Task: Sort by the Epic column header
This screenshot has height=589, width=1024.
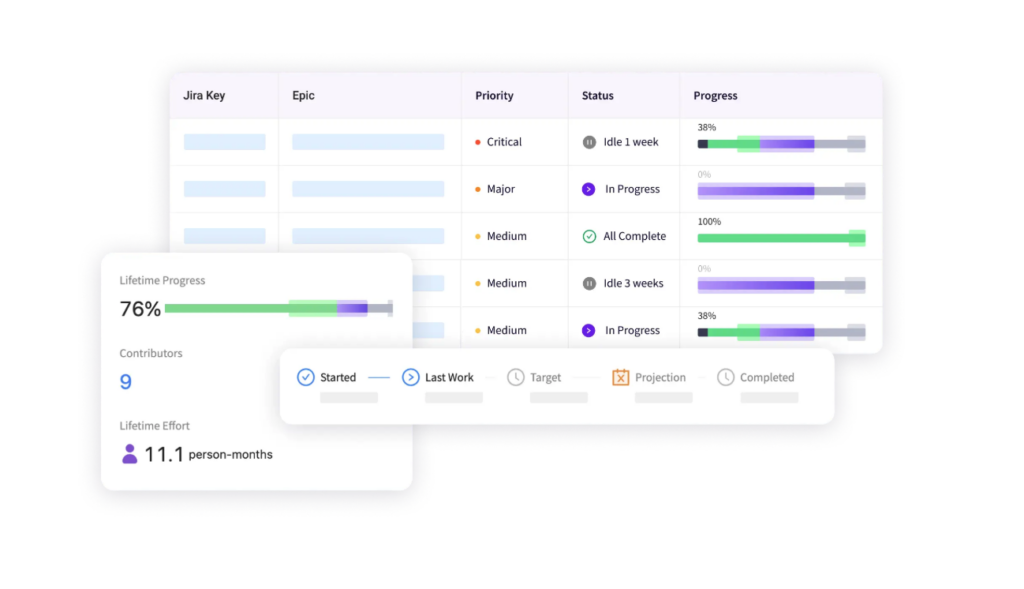Action: [303, 96]
